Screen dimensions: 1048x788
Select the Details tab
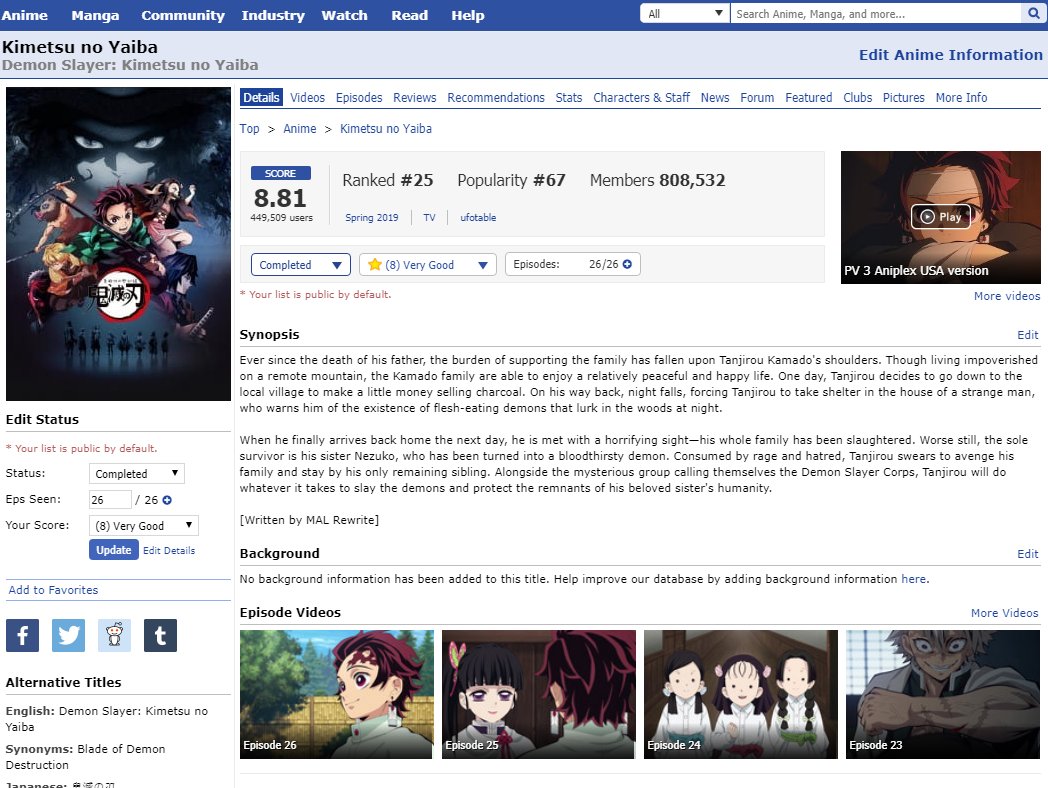pyautogui.click(x=261, y=98)
